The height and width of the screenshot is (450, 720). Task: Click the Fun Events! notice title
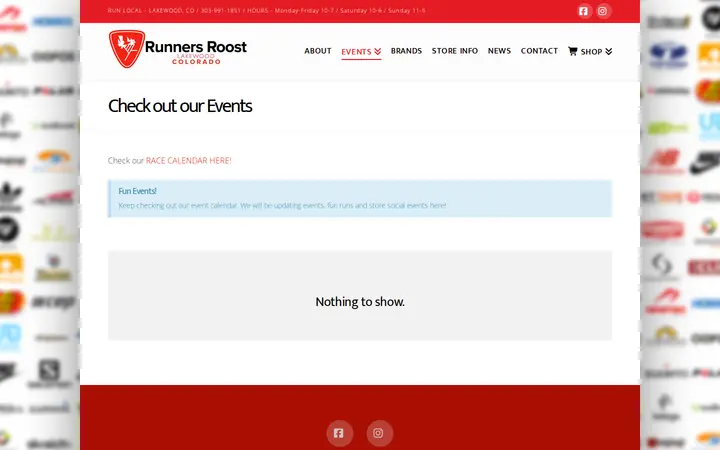point(137,191)
